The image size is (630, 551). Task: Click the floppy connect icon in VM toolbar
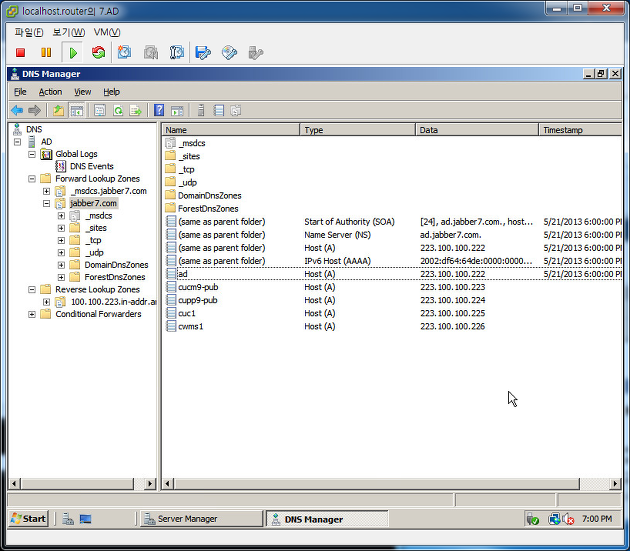click(203, 53)
